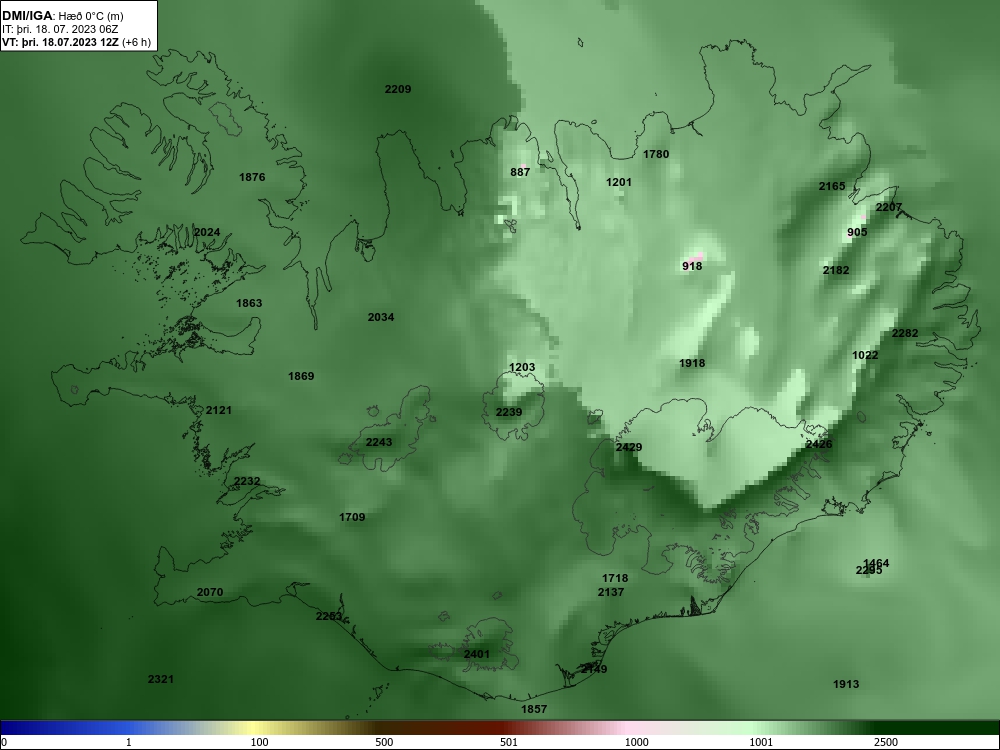The height and width of the screenshot is (750, 1000).
Task: Click the 2024 height value
Action: pos(207,232)
